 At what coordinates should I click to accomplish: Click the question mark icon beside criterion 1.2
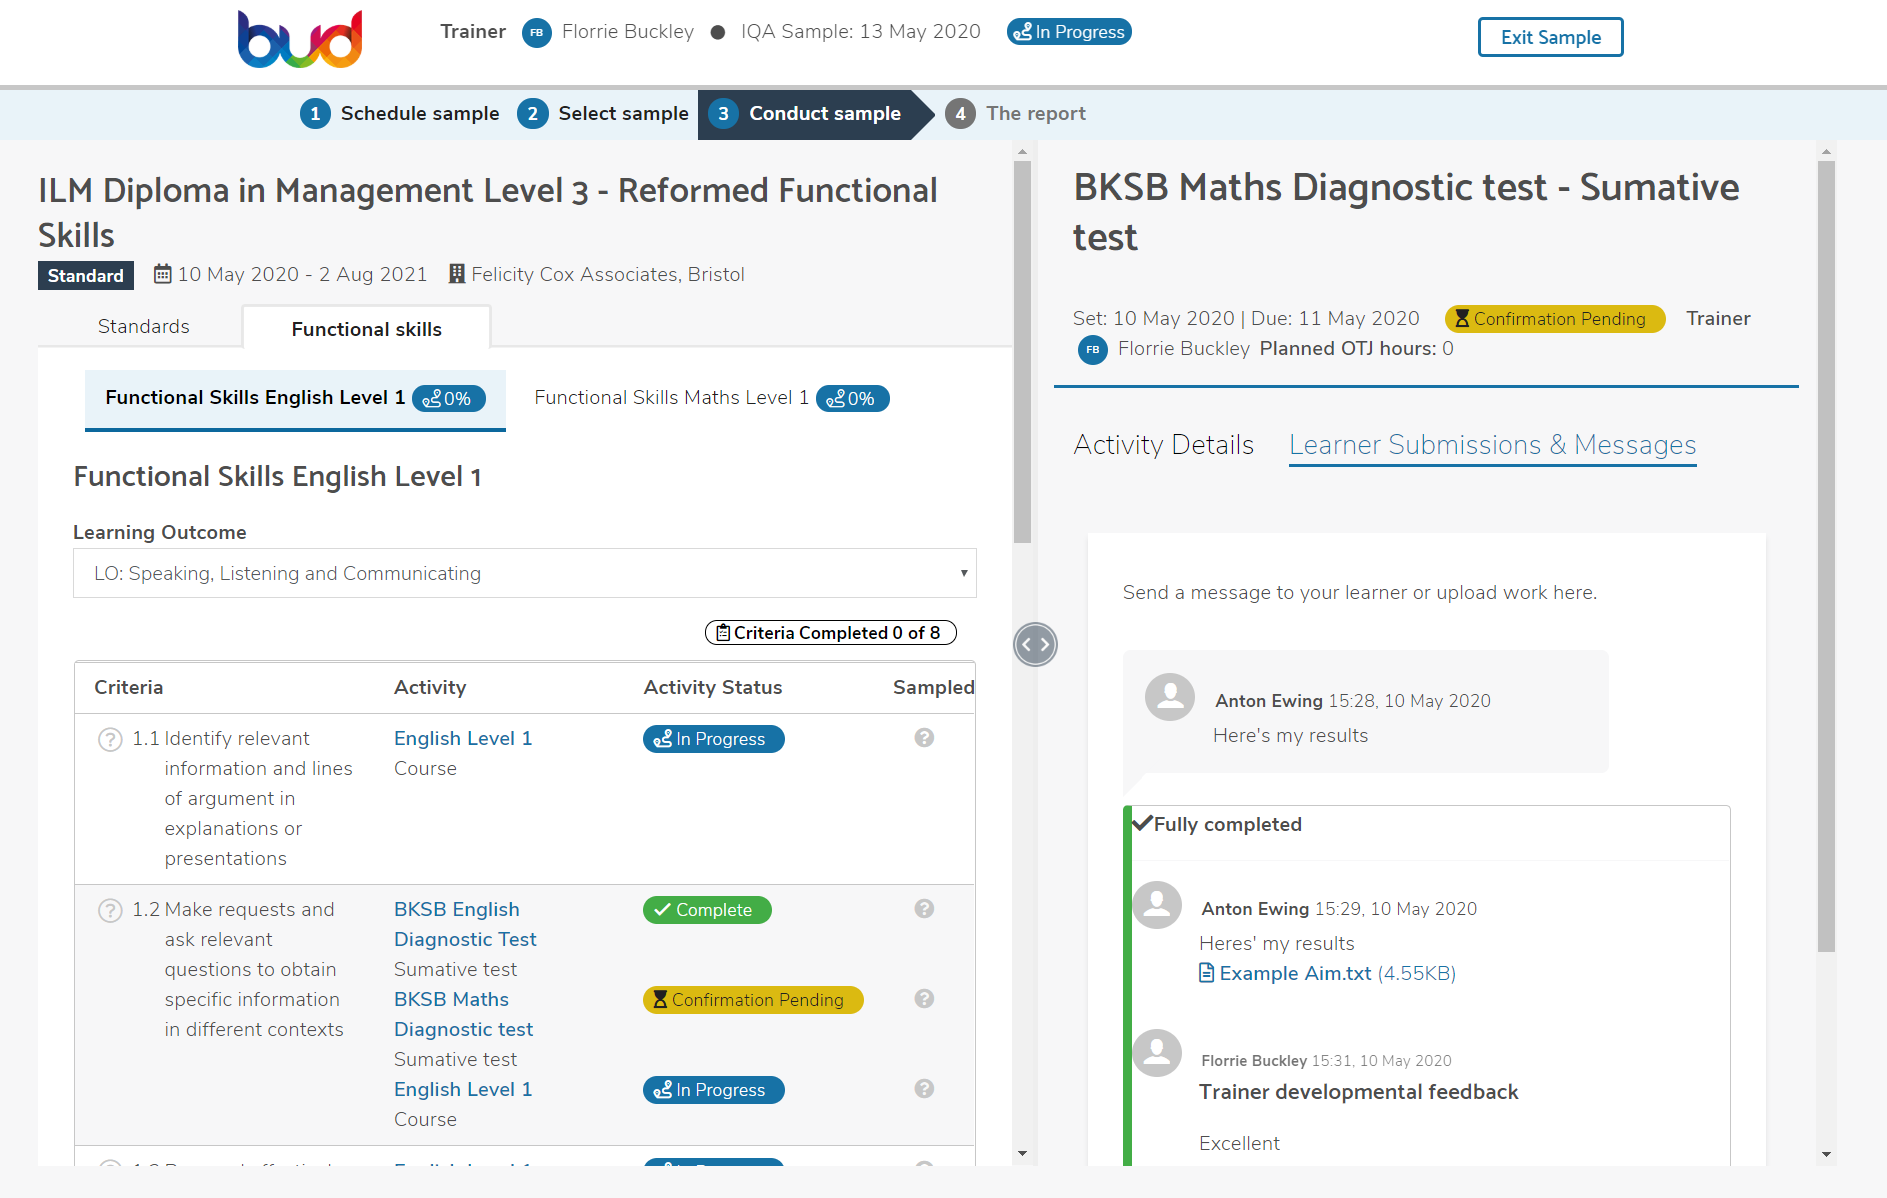click(110, 911)
